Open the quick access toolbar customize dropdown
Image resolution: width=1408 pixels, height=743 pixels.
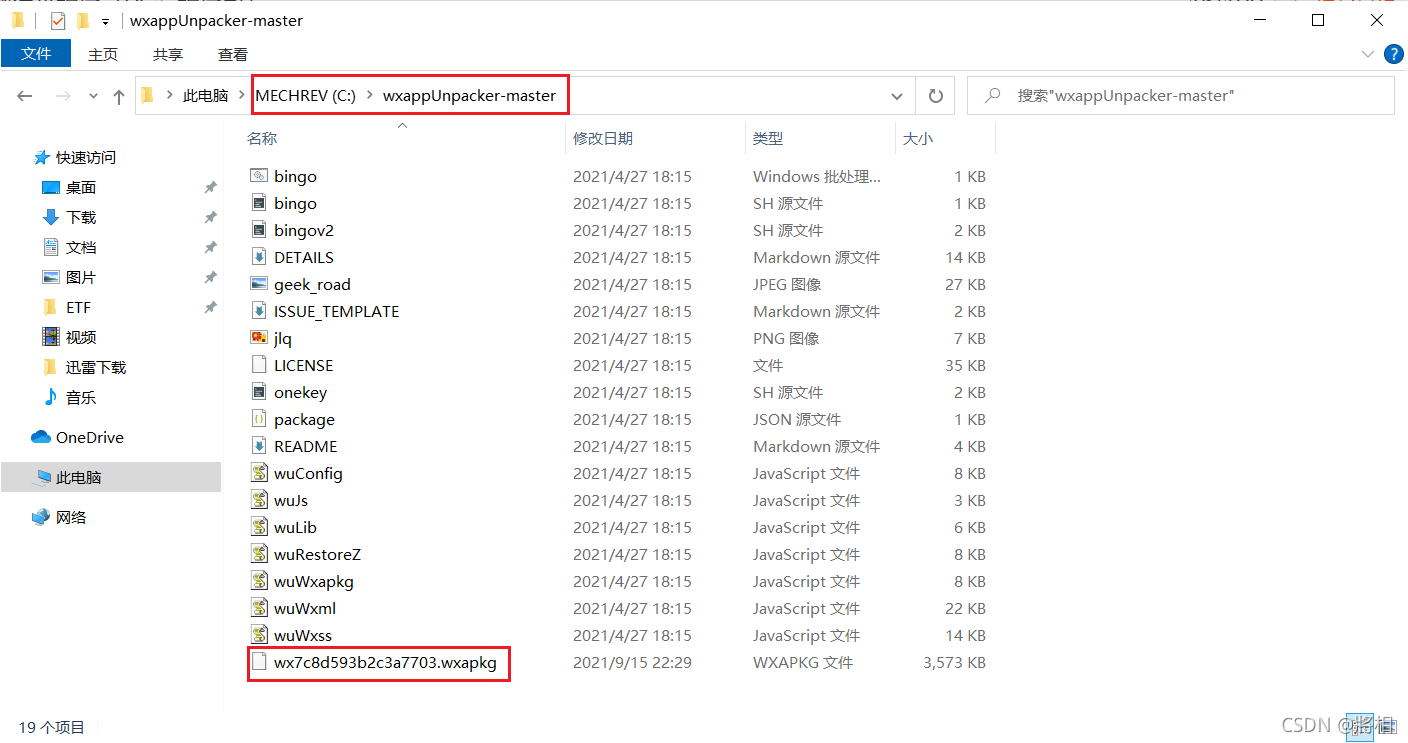(x=103, y=19)
